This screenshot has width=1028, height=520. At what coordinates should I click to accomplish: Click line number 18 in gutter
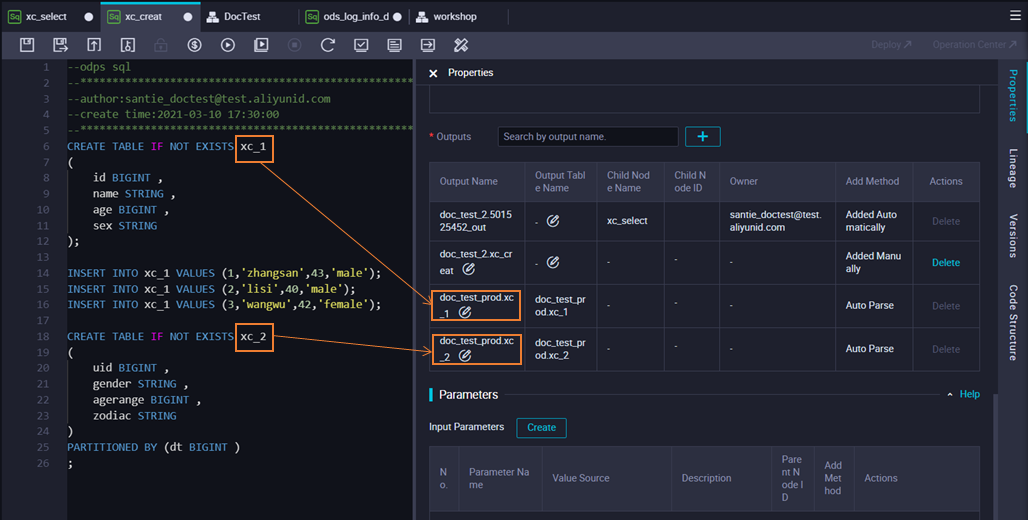(43, 336)
